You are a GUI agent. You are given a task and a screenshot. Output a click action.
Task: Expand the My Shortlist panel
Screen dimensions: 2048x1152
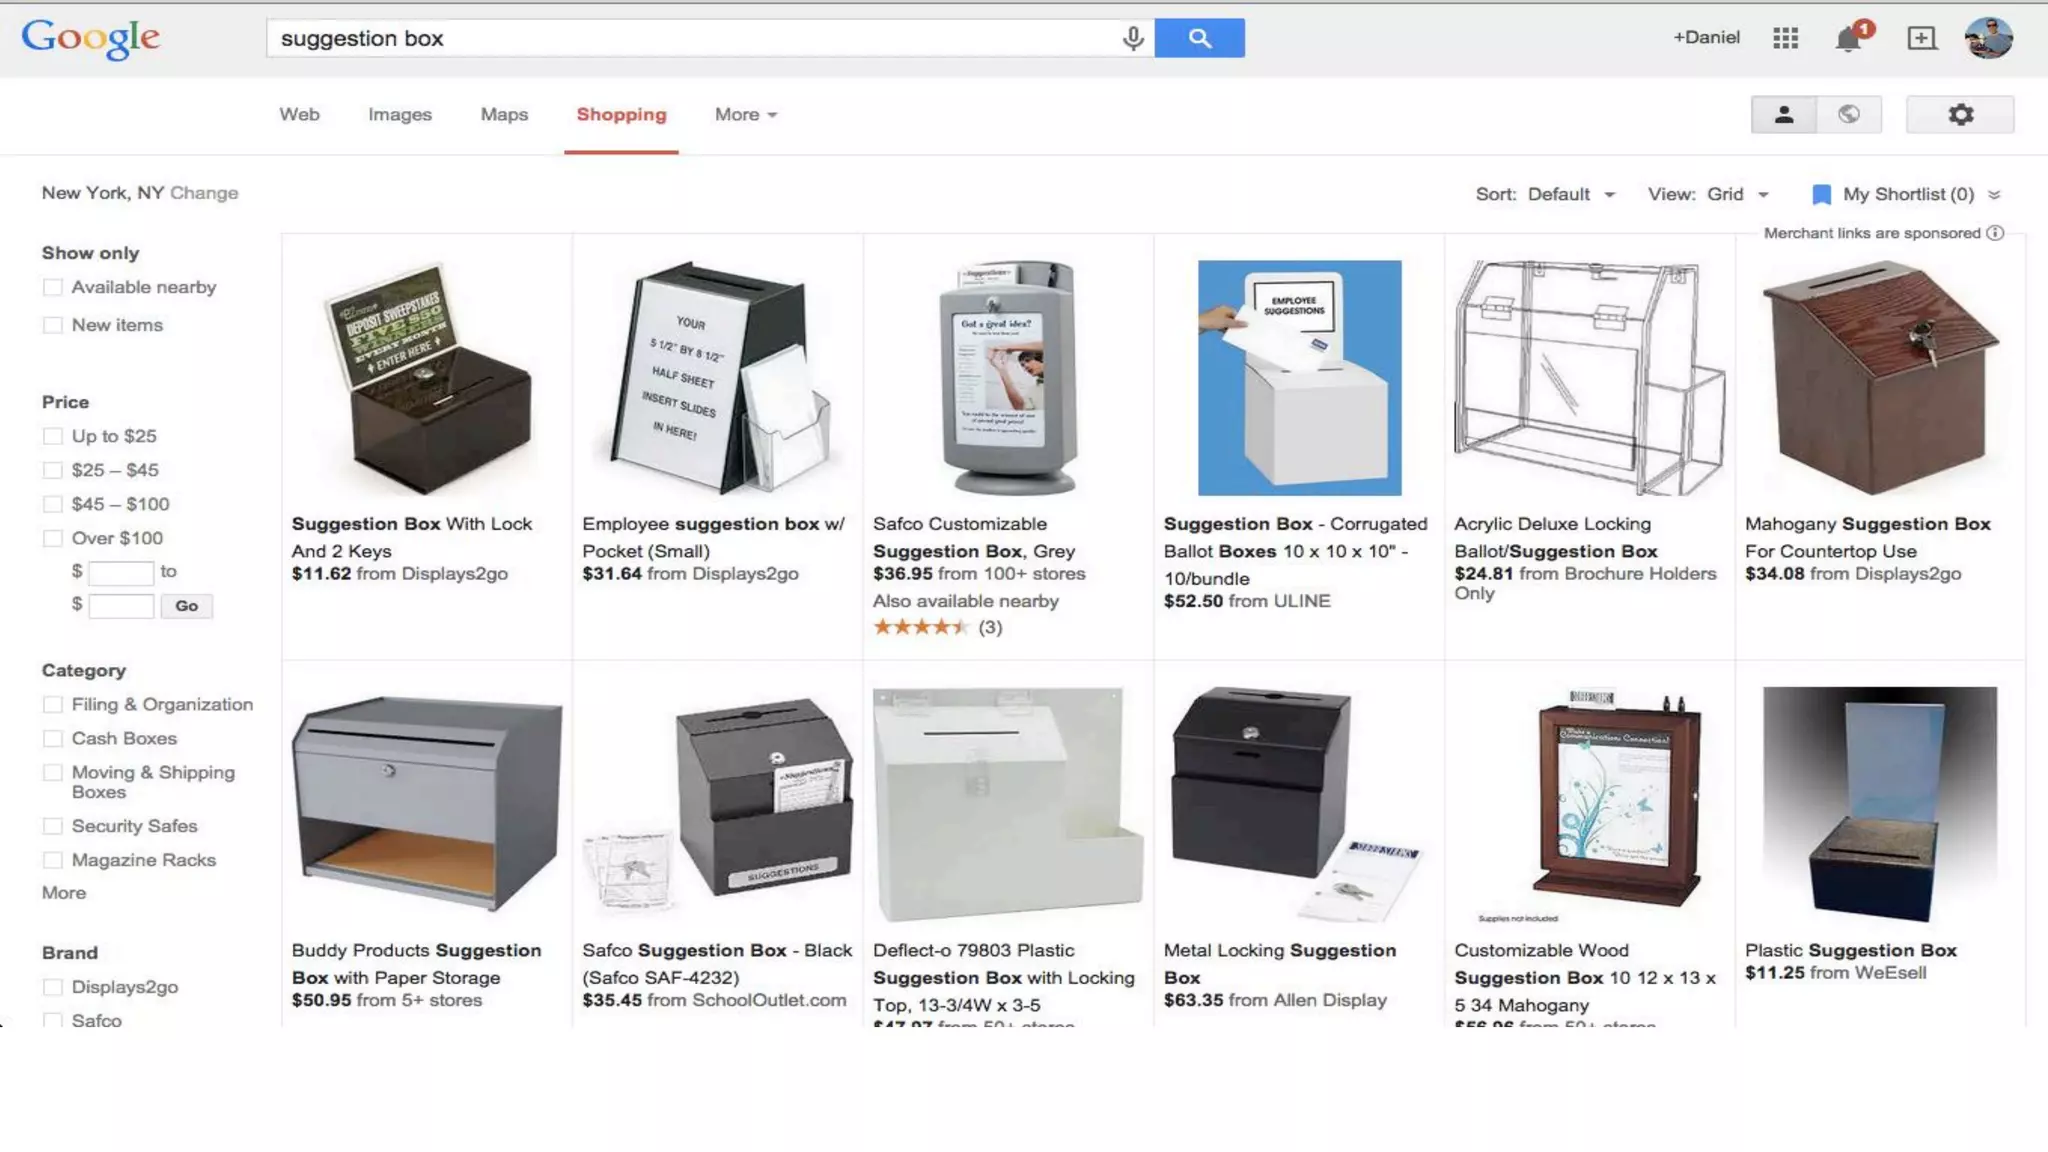(1906, 194)
